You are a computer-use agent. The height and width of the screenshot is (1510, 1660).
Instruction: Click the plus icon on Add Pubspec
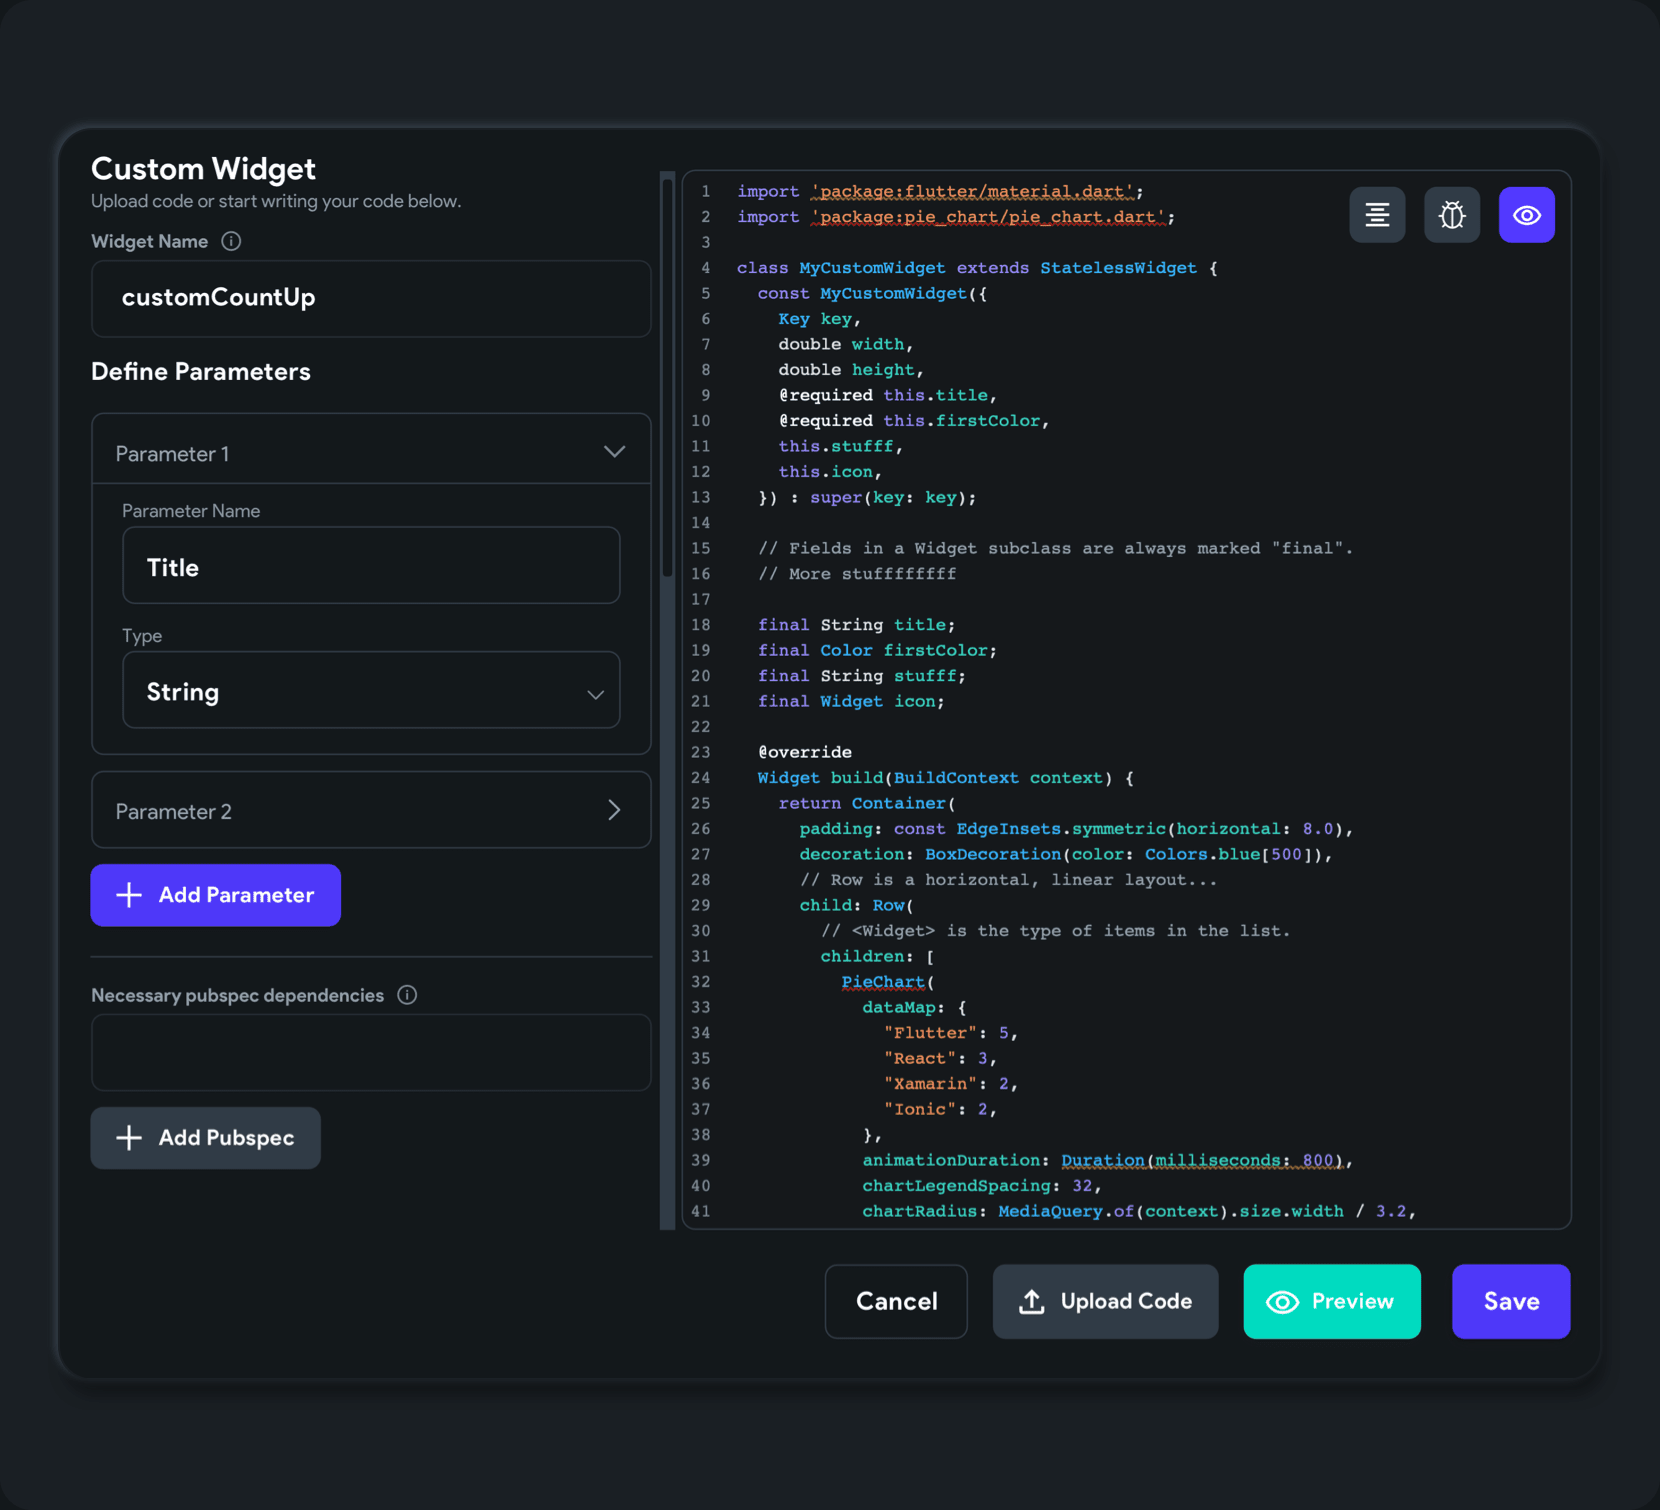[x=129, y=1138]
